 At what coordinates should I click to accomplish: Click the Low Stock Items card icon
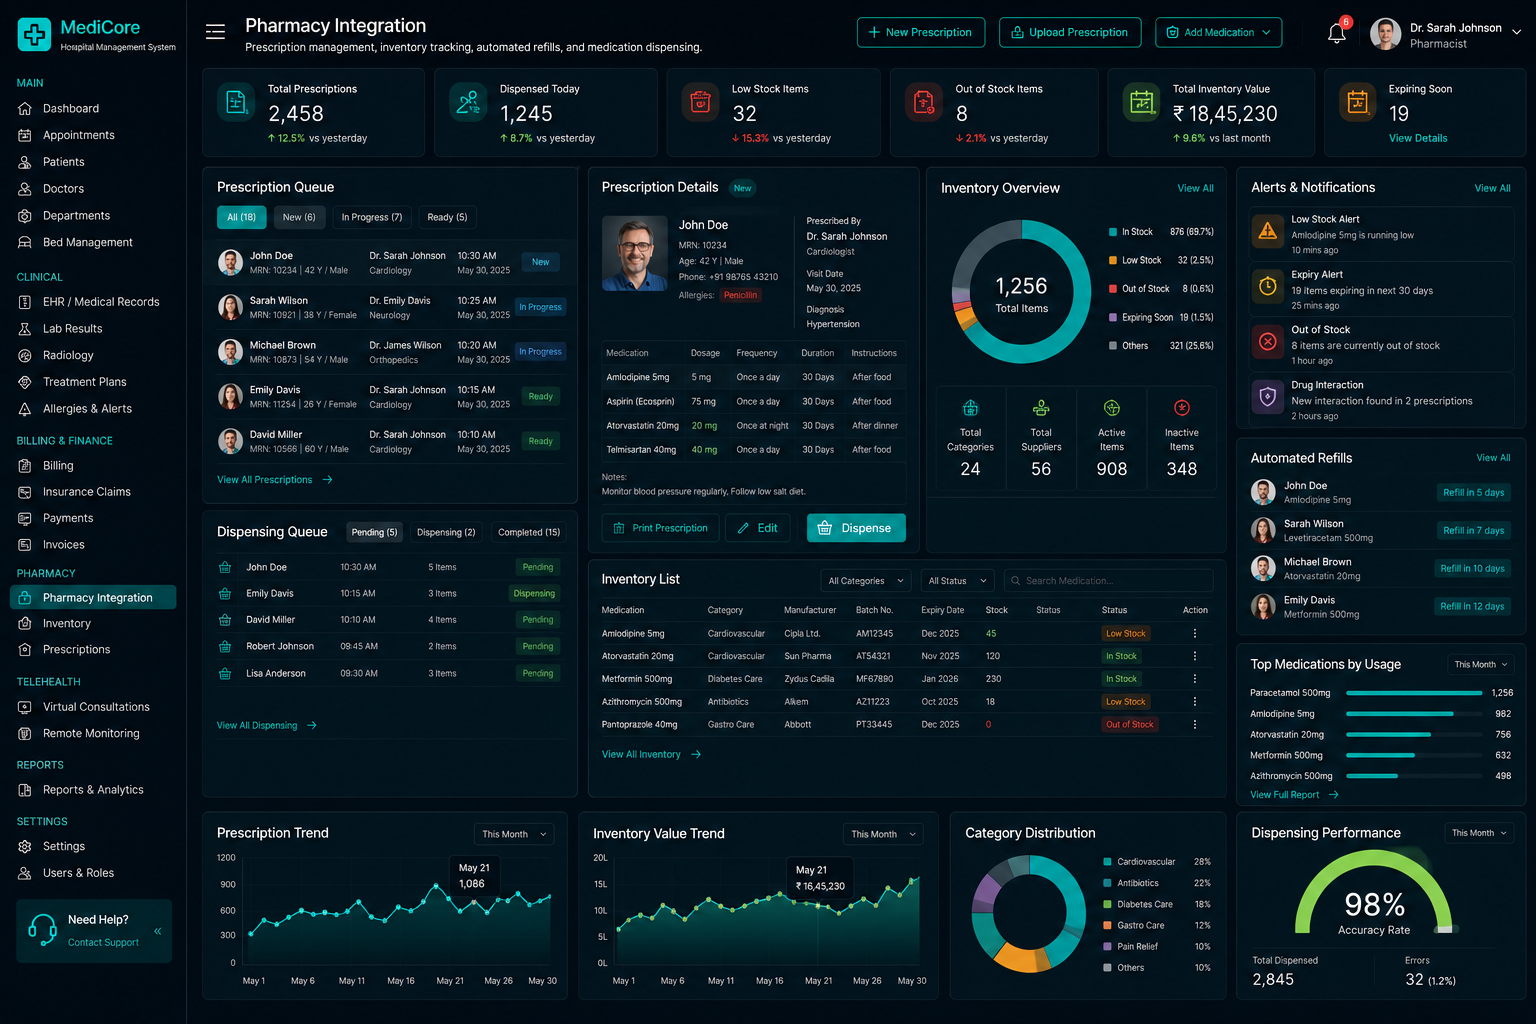point(701,102)
